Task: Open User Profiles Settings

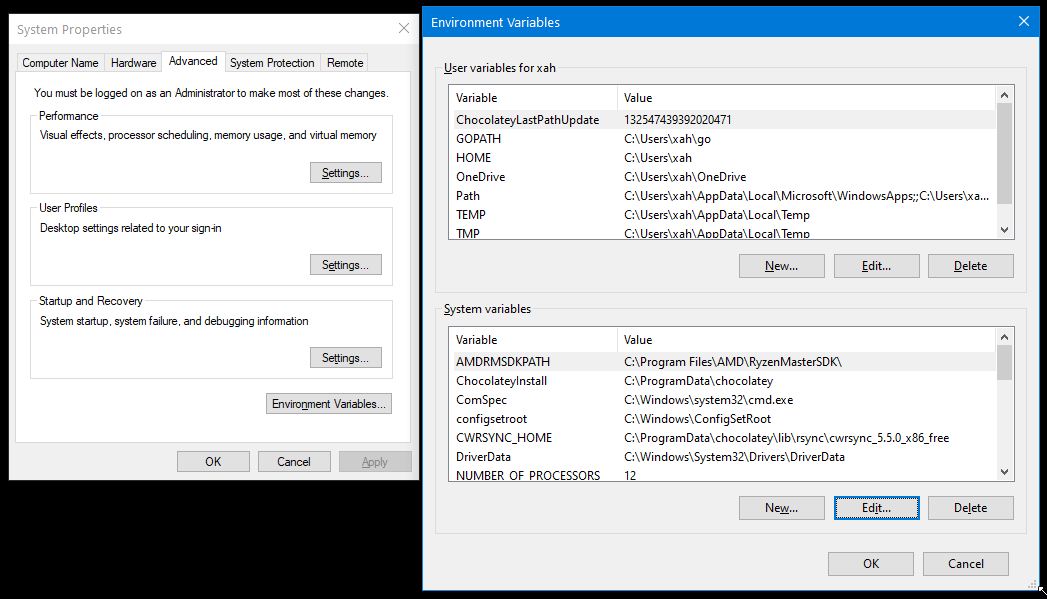Action: pos(345,264)
